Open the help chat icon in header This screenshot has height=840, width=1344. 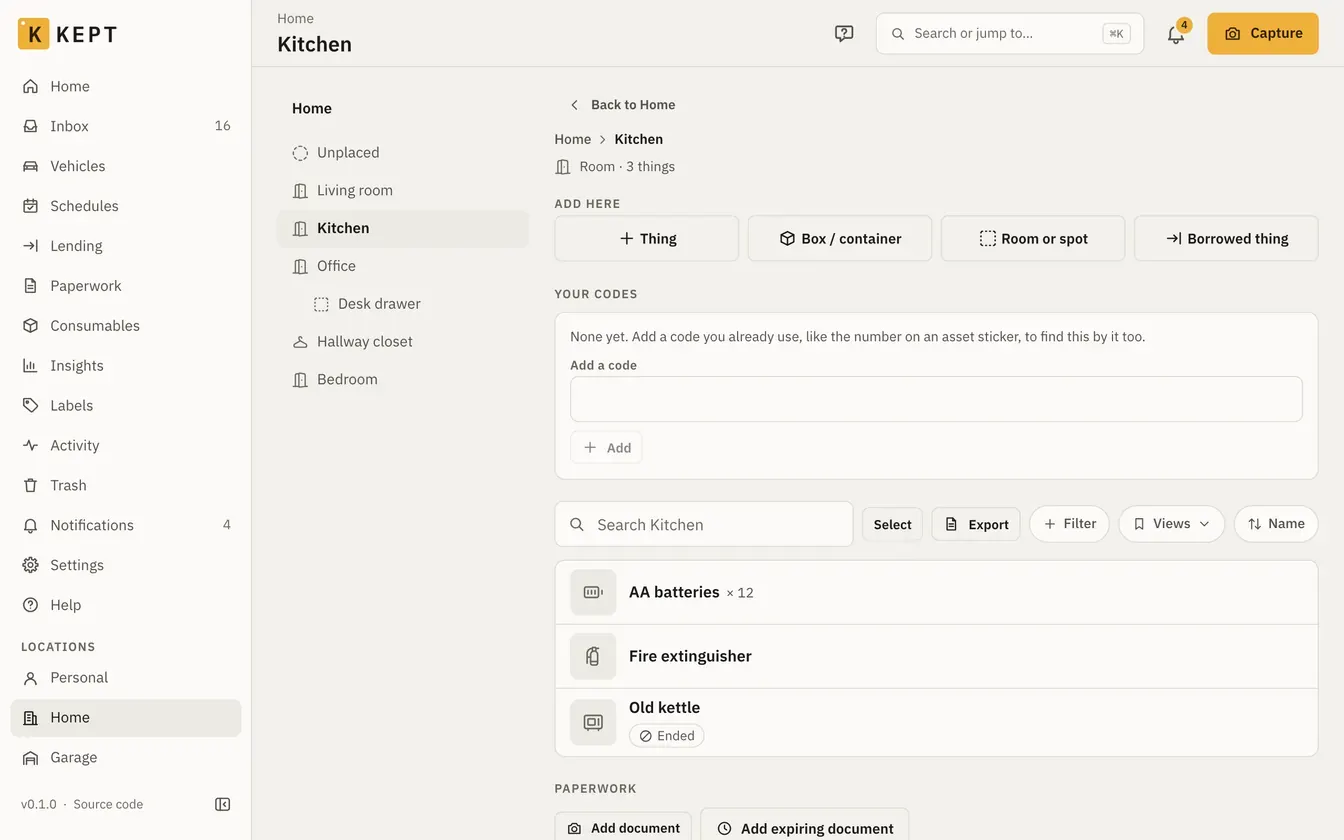pos(844,34)
